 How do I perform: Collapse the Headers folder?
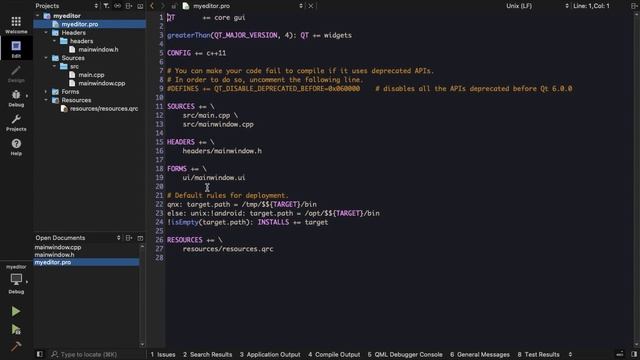[46, 33]
